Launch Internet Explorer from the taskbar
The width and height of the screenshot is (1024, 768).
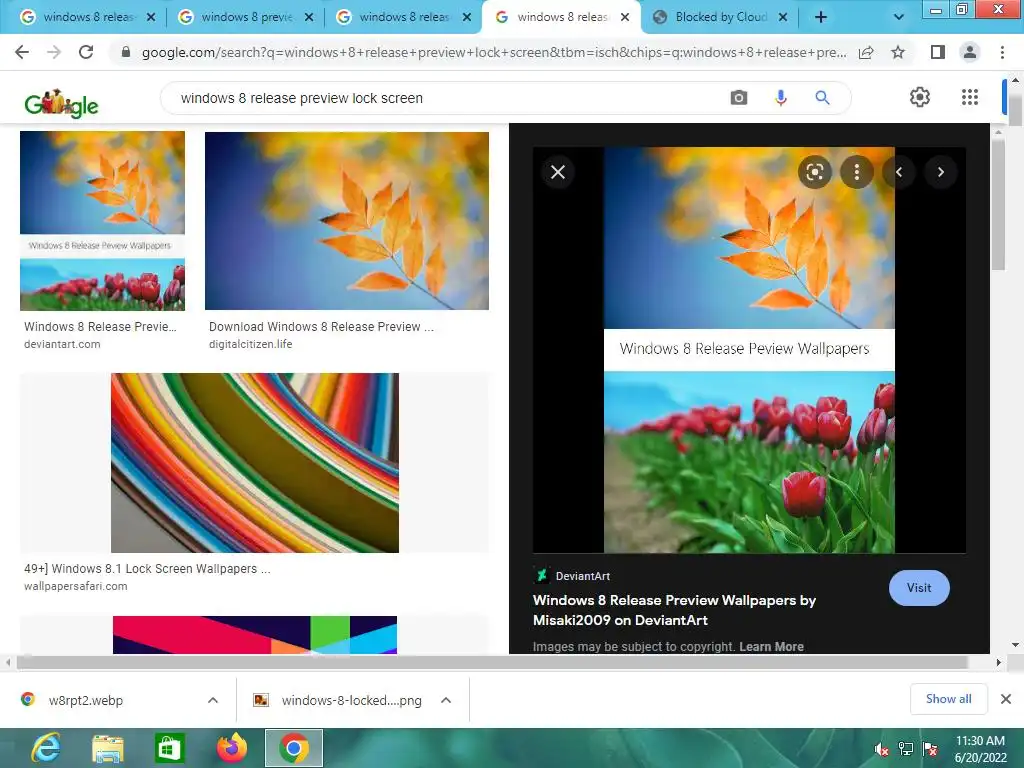pyautogui.click(x=46, y=748)
